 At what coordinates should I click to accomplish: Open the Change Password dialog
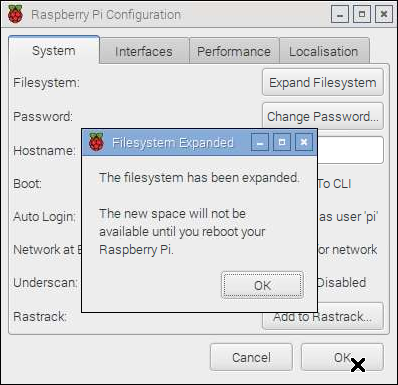[323, 116]
